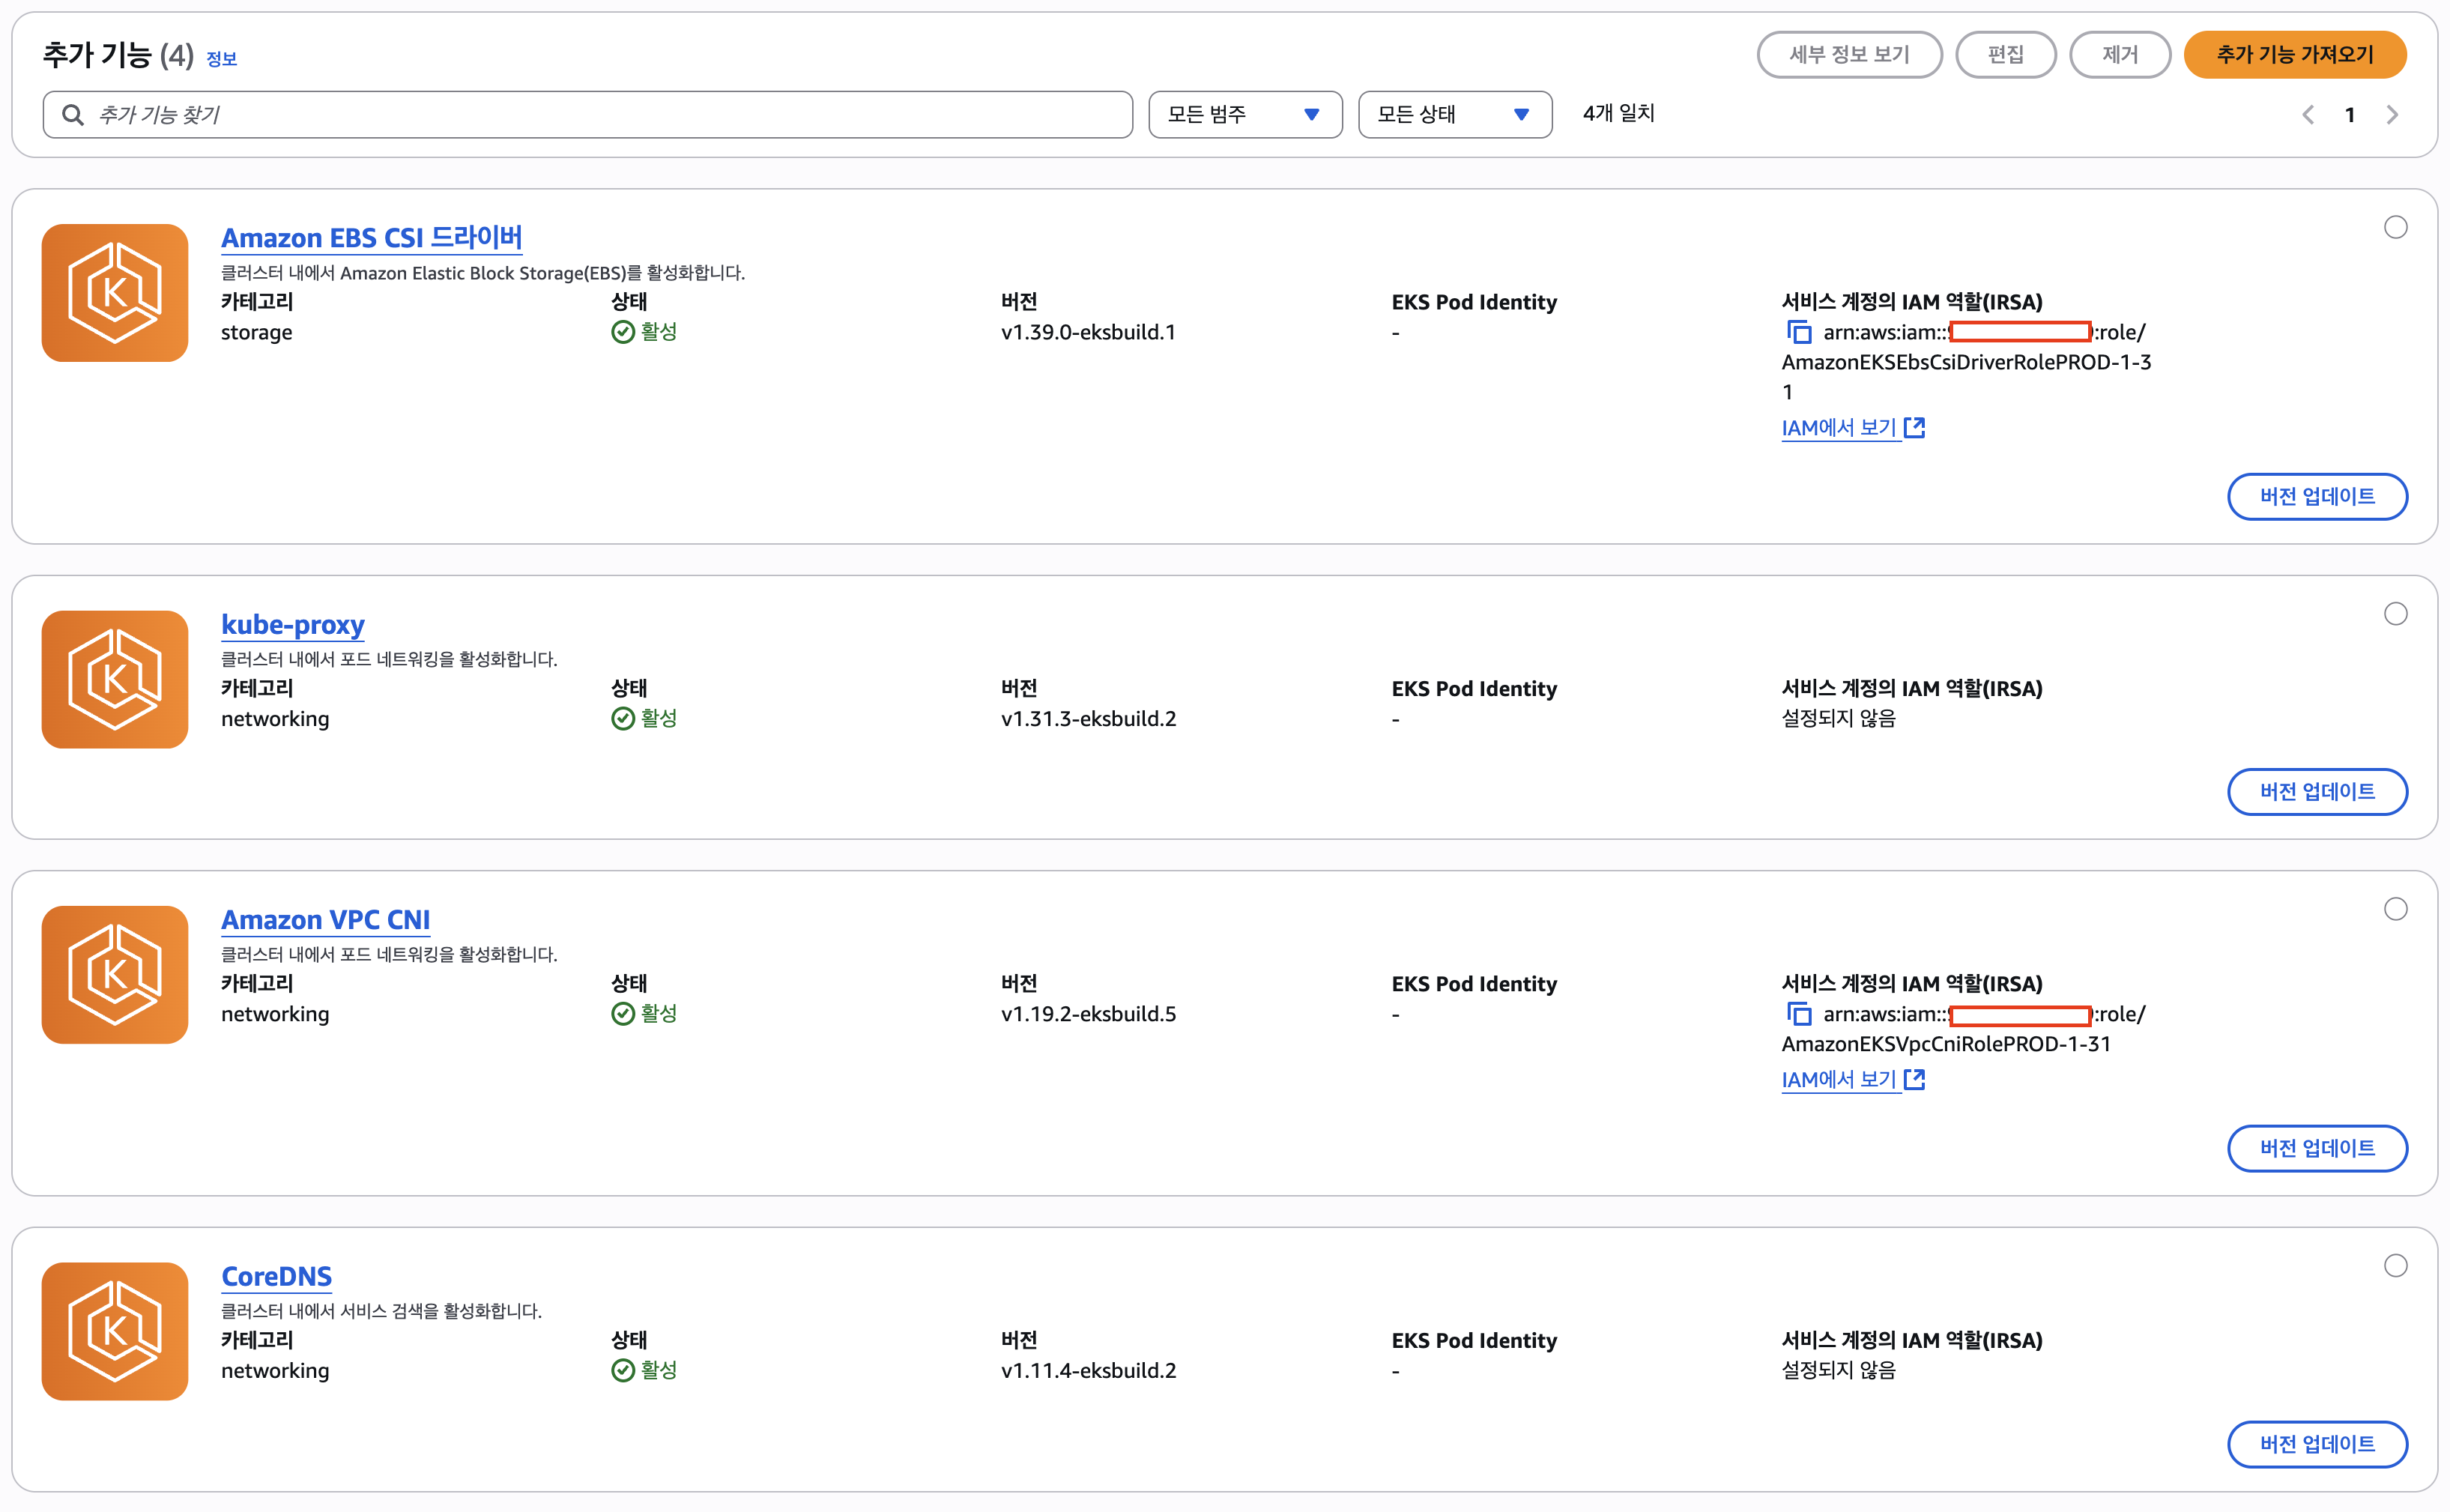Copy the VPC CNI role ARN
The width and height of the screenshot is (2450, 1512).
[1798, 1014]
